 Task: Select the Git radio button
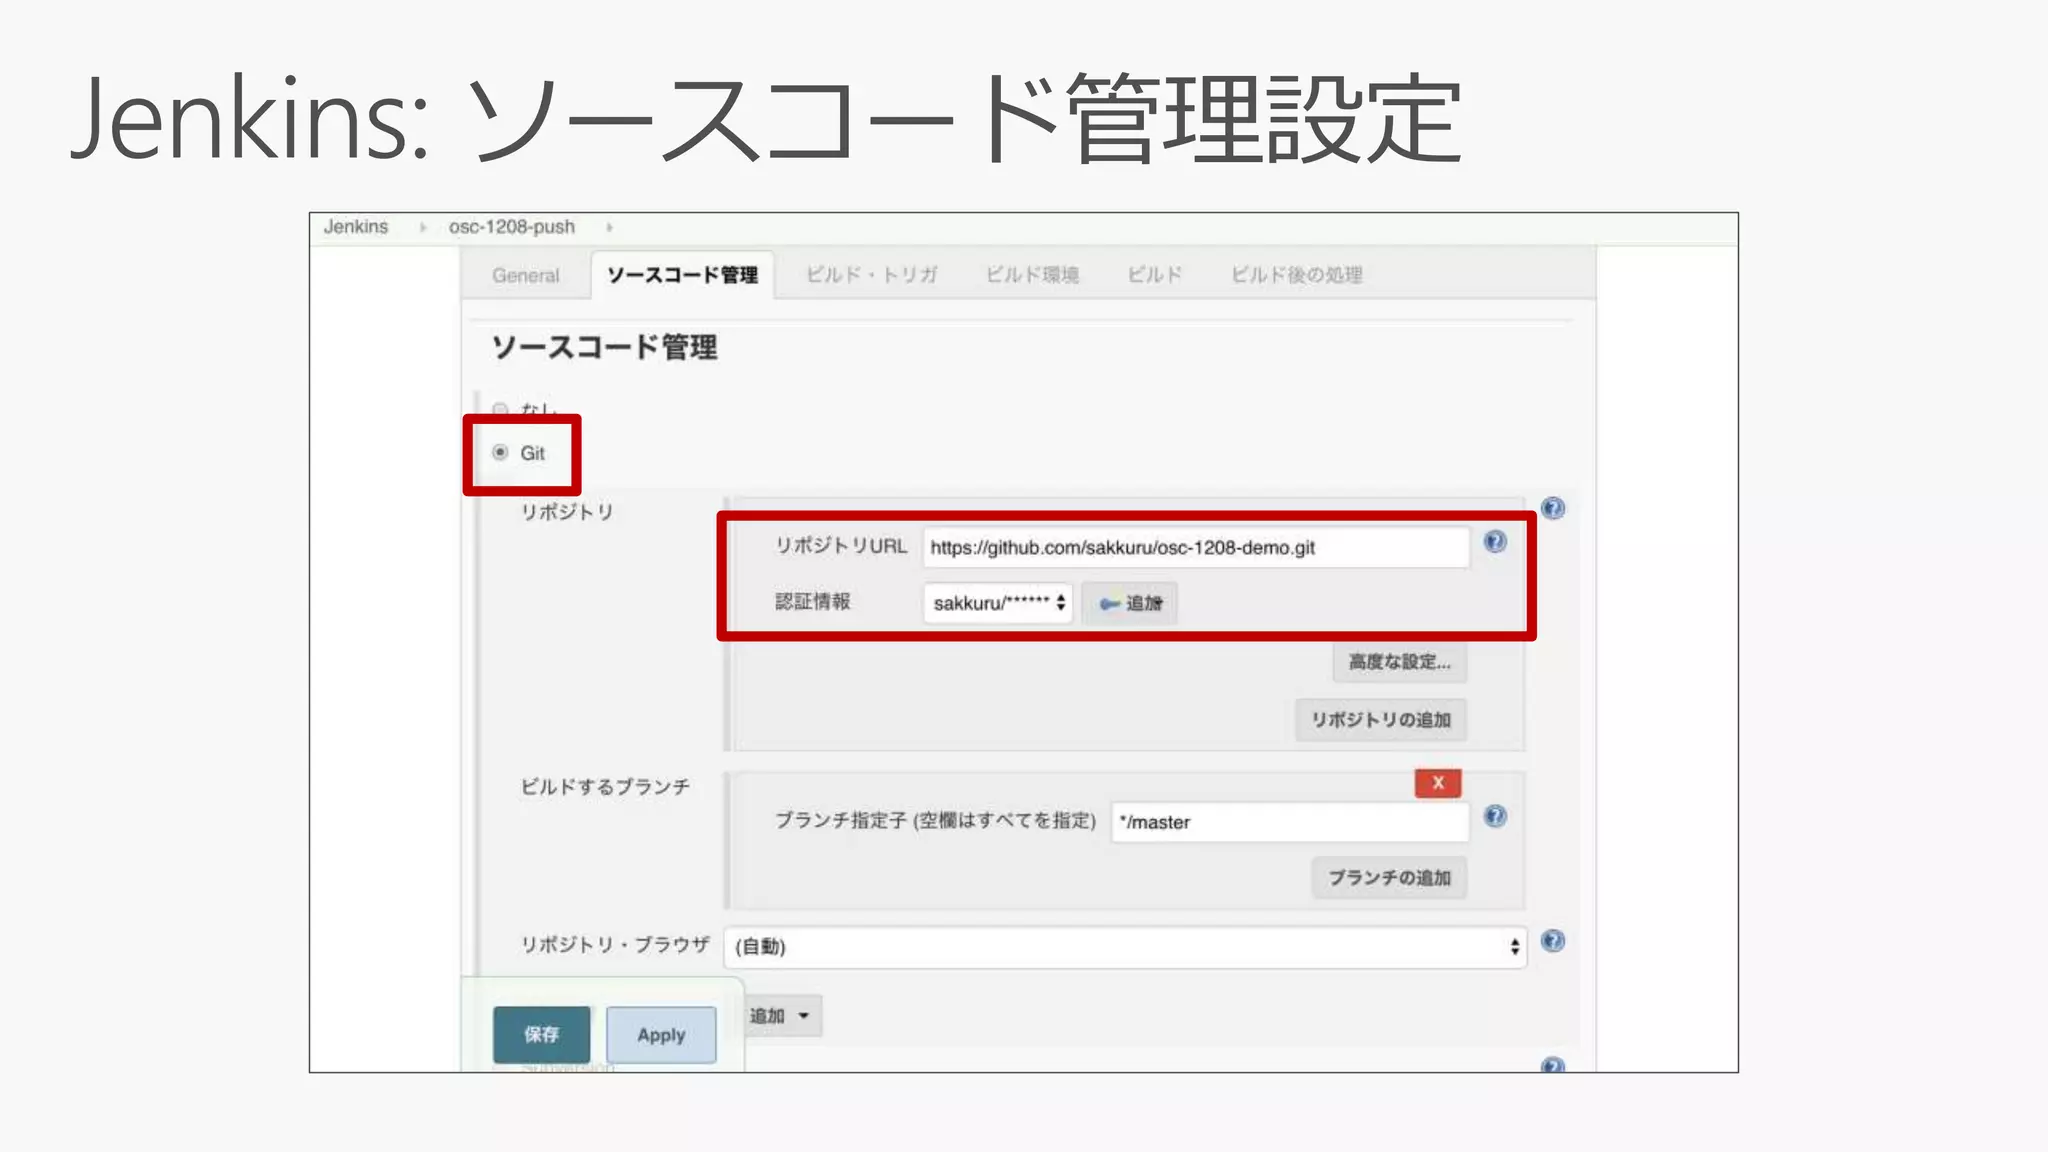(500, 453)
